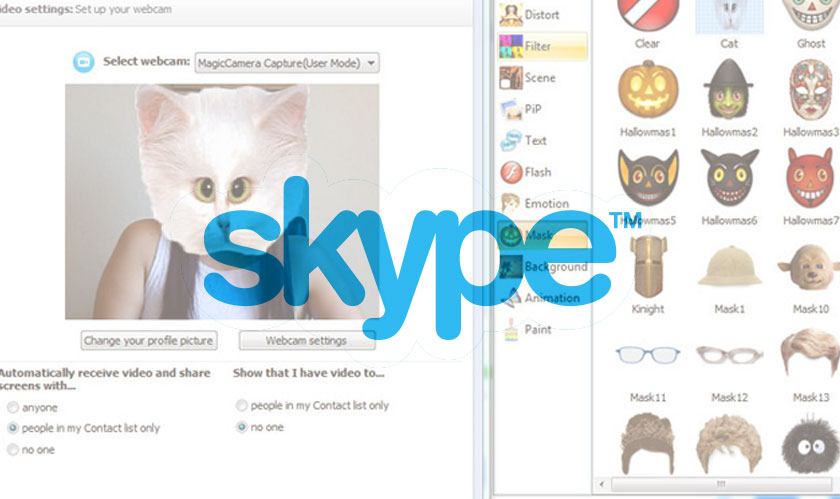Open the Paint effects category
This screenshot has height=499, width=840.
point(542,329)
